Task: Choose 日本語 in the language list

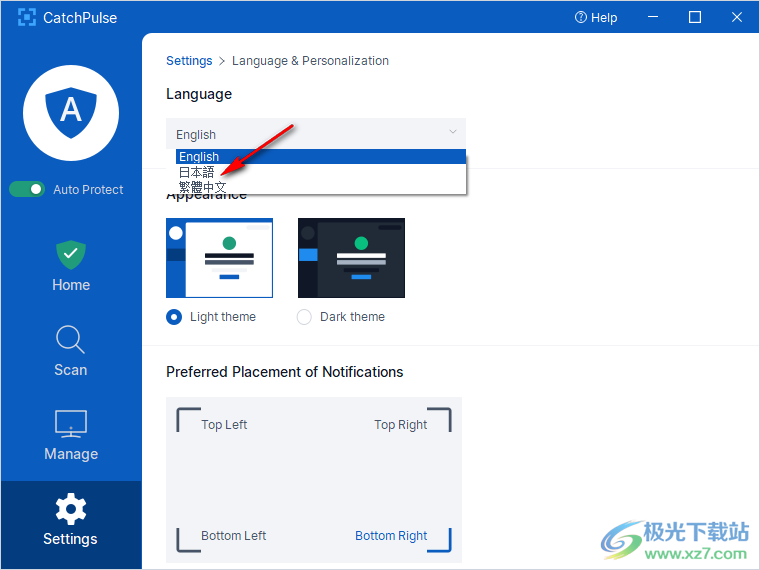Action: (x=320, y=172)
